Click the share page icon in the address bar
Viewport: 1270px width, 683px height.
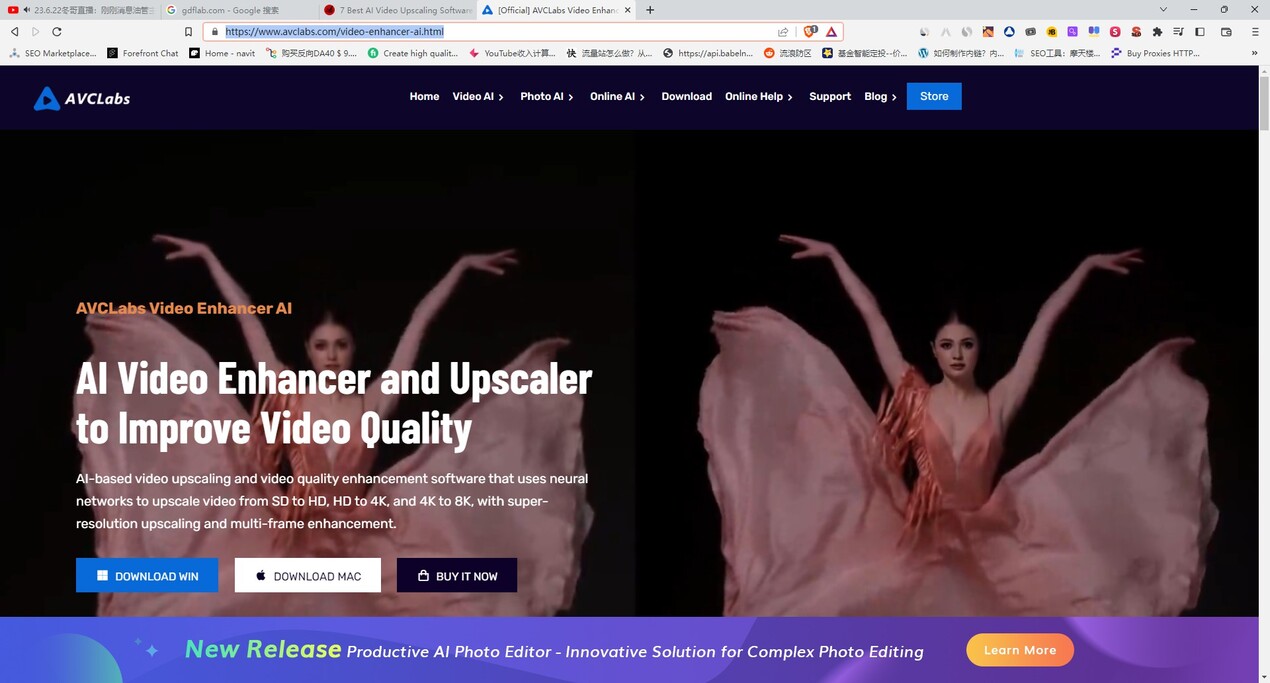pos(783,31)
